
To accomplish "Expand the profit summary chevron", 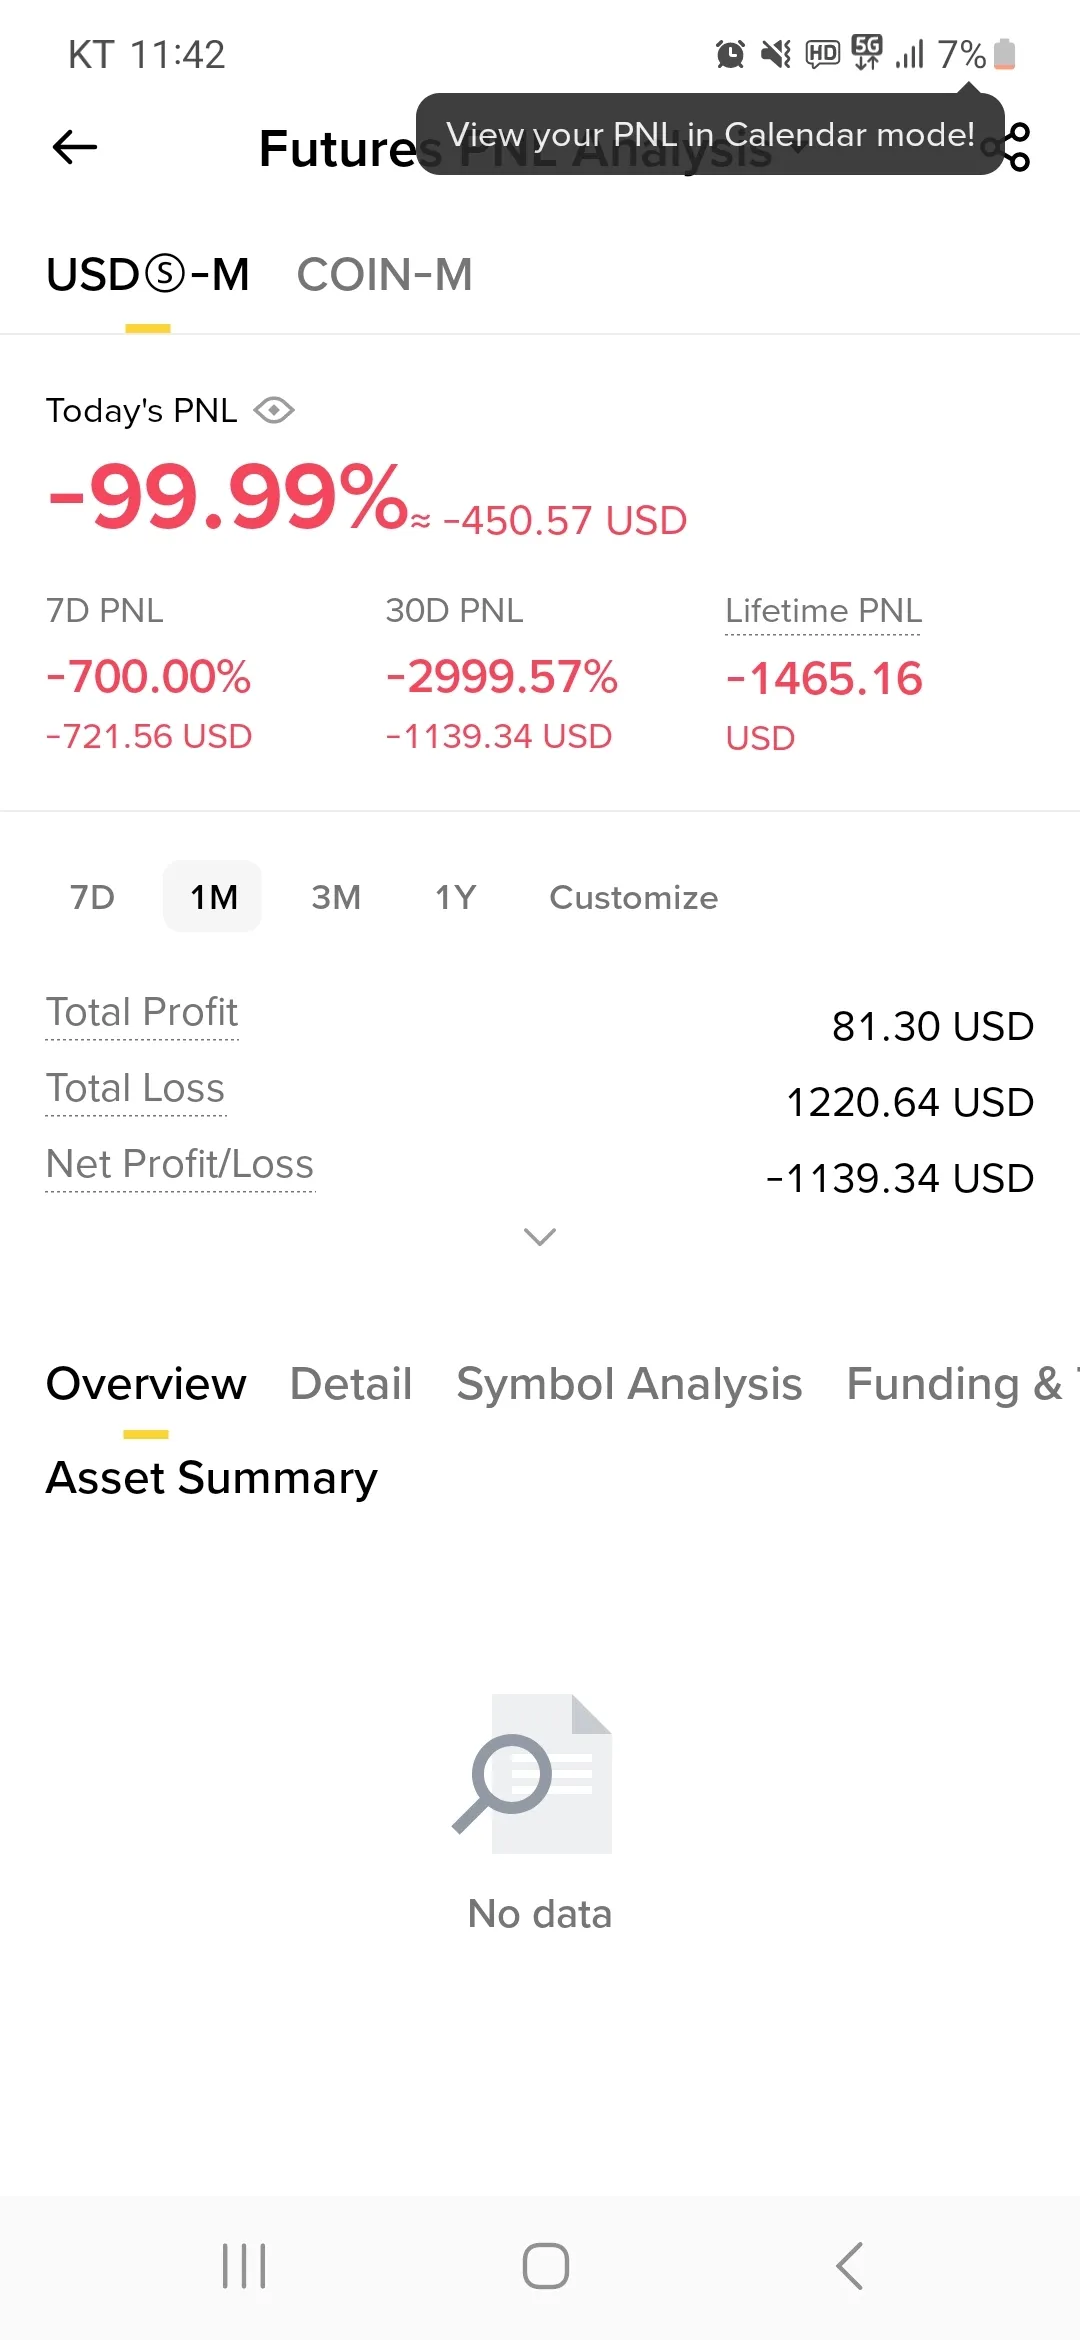I will pos(540,1237).
